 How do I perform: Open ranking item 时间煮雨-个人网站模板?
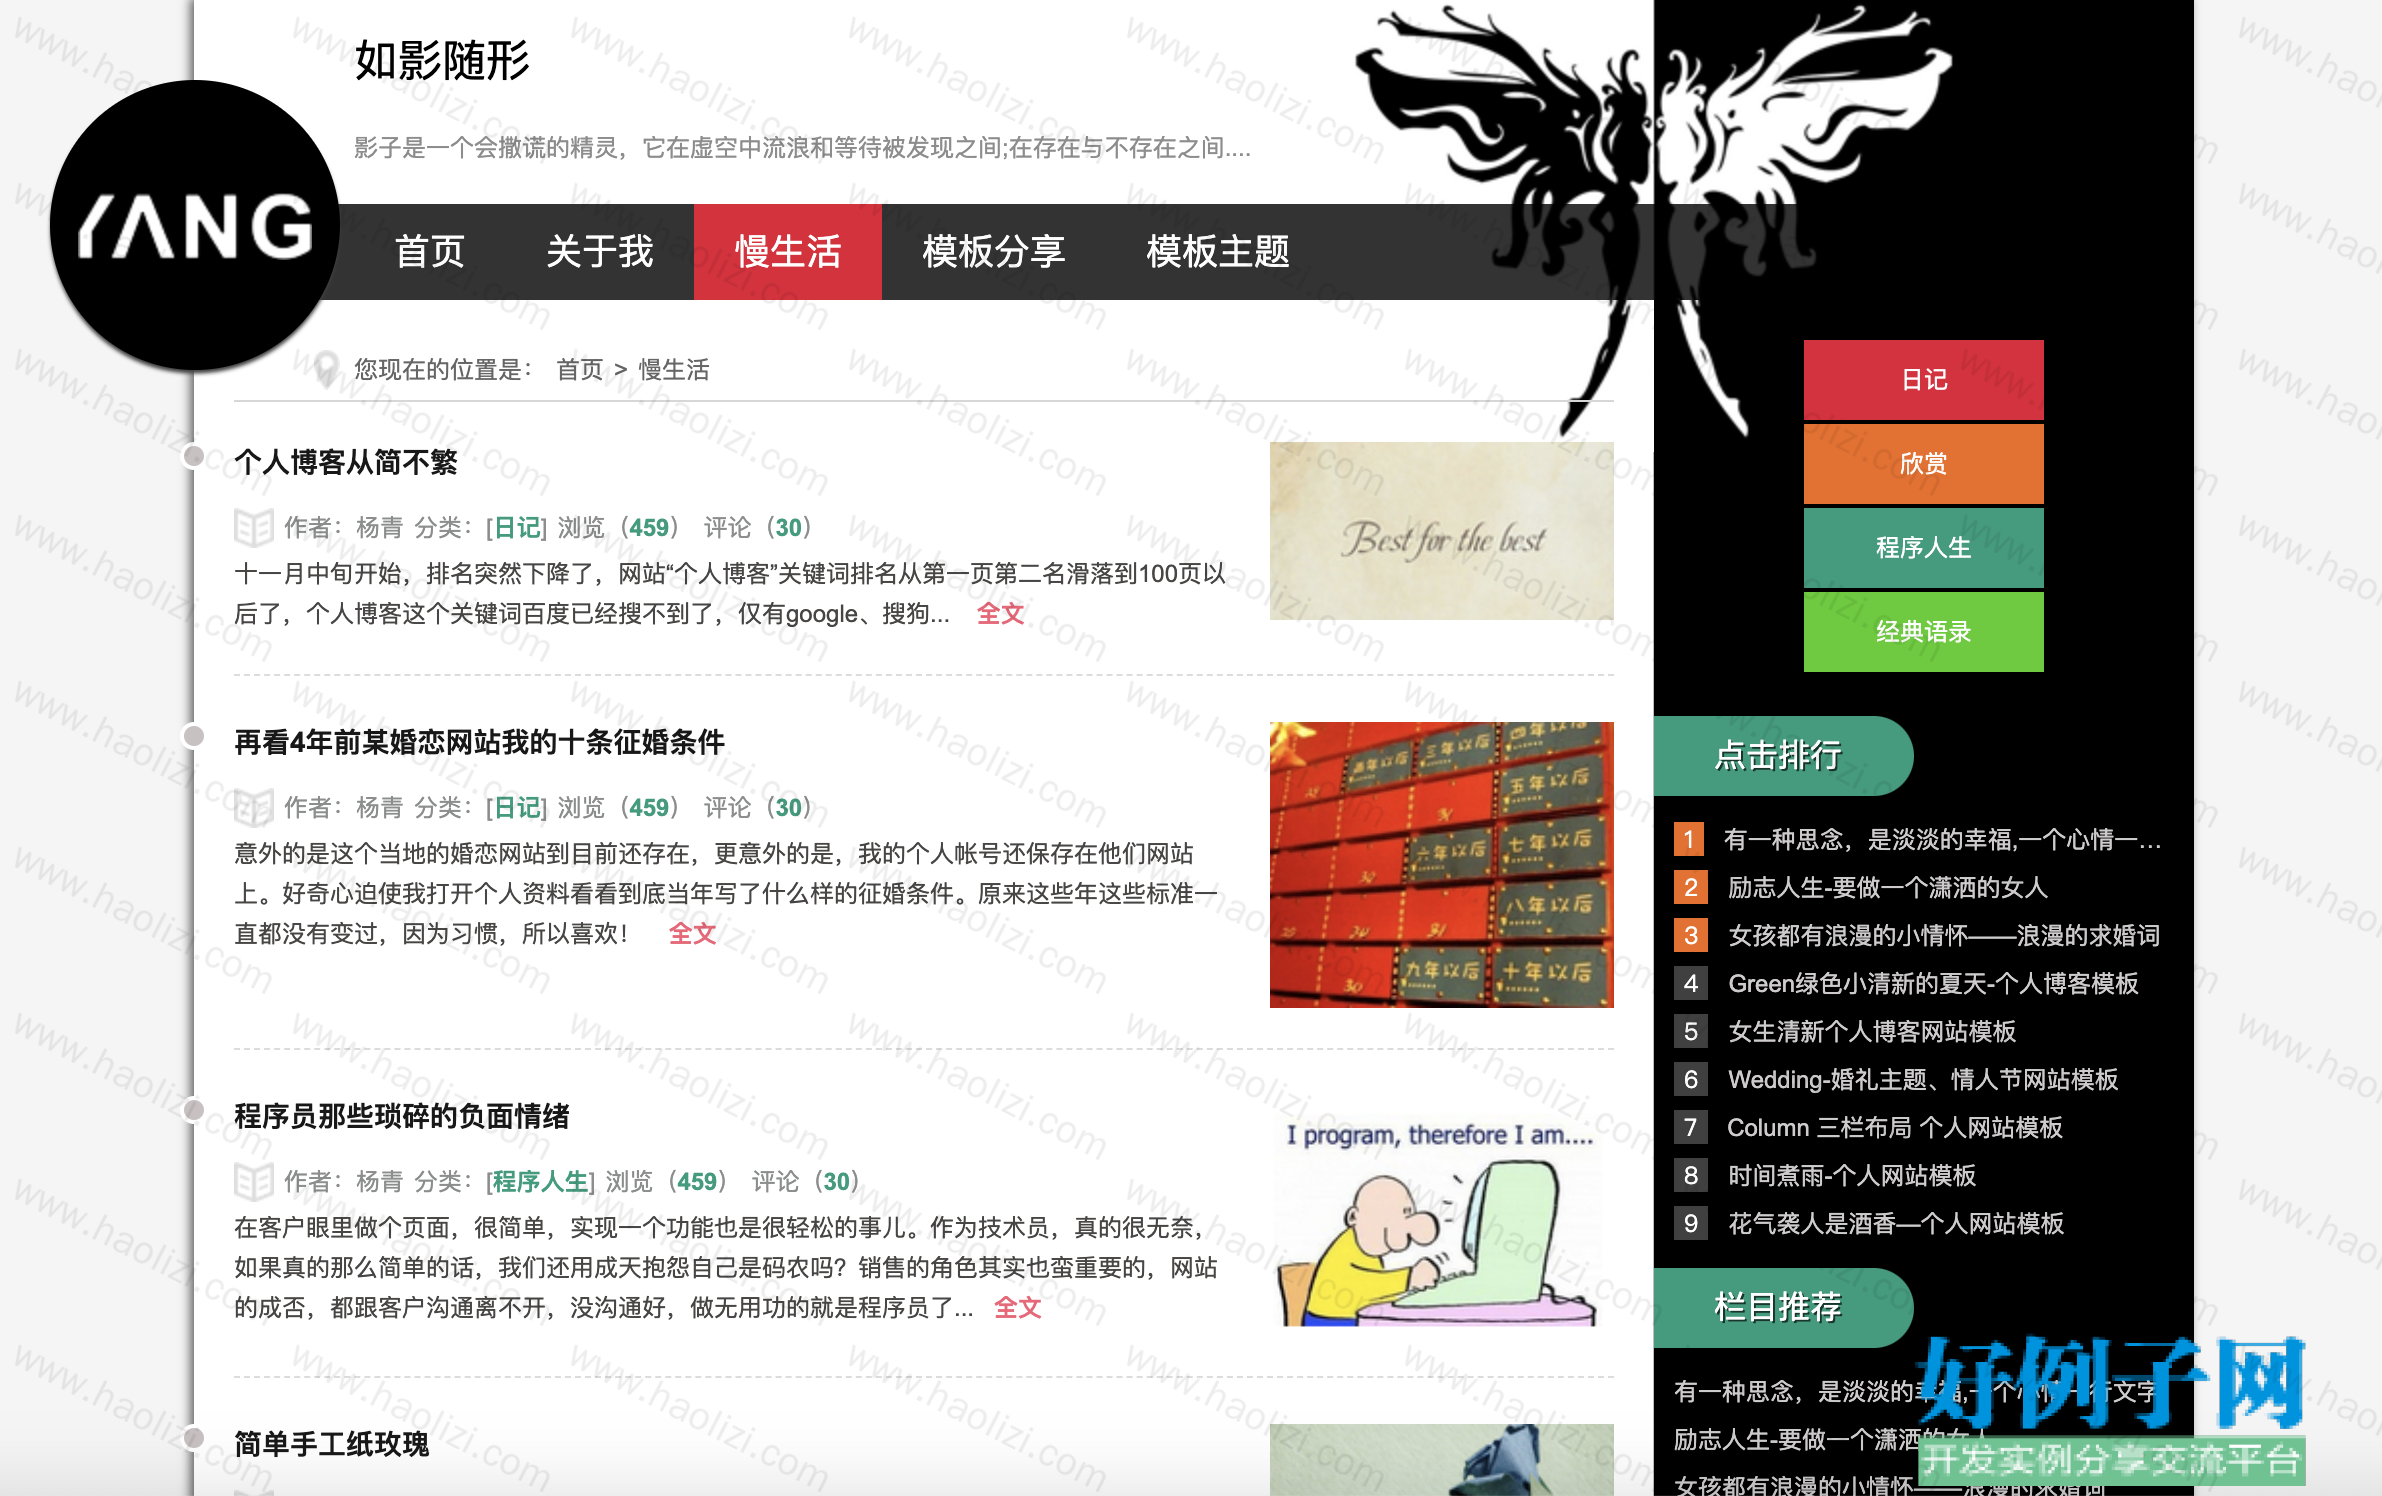click(1852, 1176)
